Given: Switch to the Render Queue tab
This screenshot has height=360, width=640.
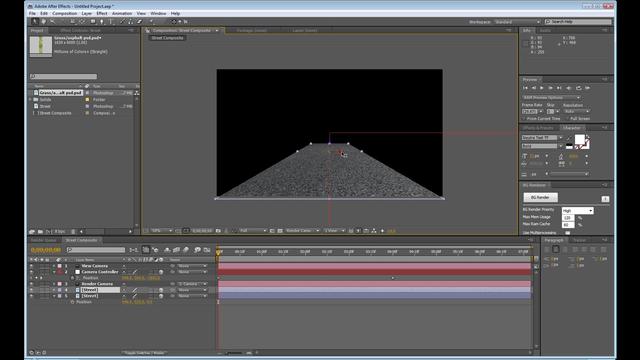Looking at the screenshot, I should pos(44,240).
